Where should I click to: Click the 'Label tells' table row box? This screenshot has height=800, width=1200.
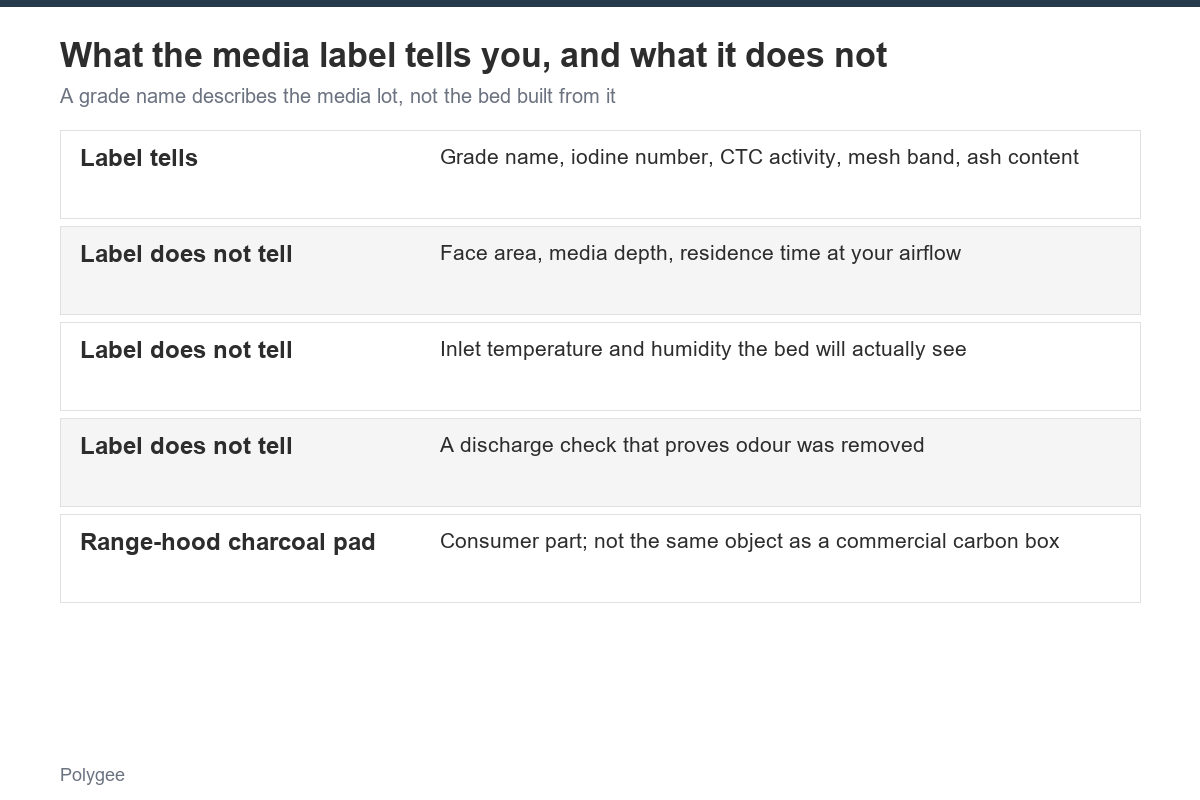600,174
